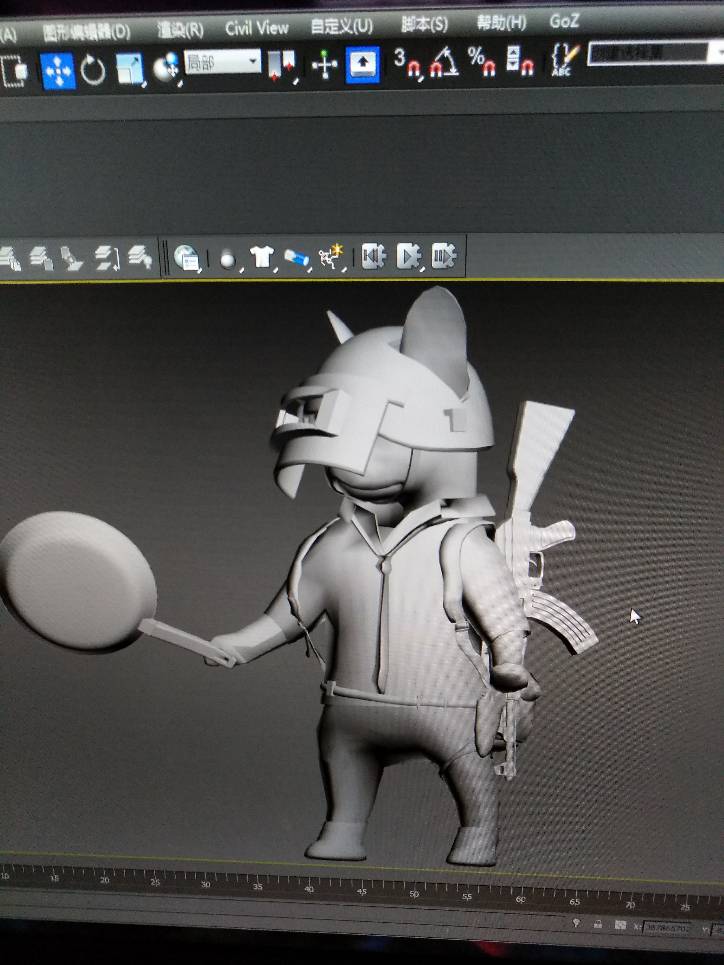Open the 自定义(U) menu
Screen dimensions: 724x965
coord(342,26)
